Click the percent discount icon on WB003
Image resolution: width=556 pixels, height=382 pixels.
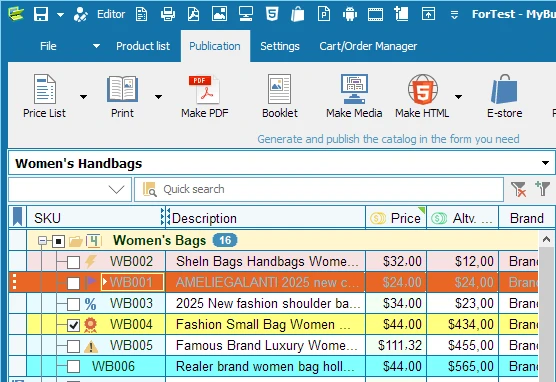point(90,304)
